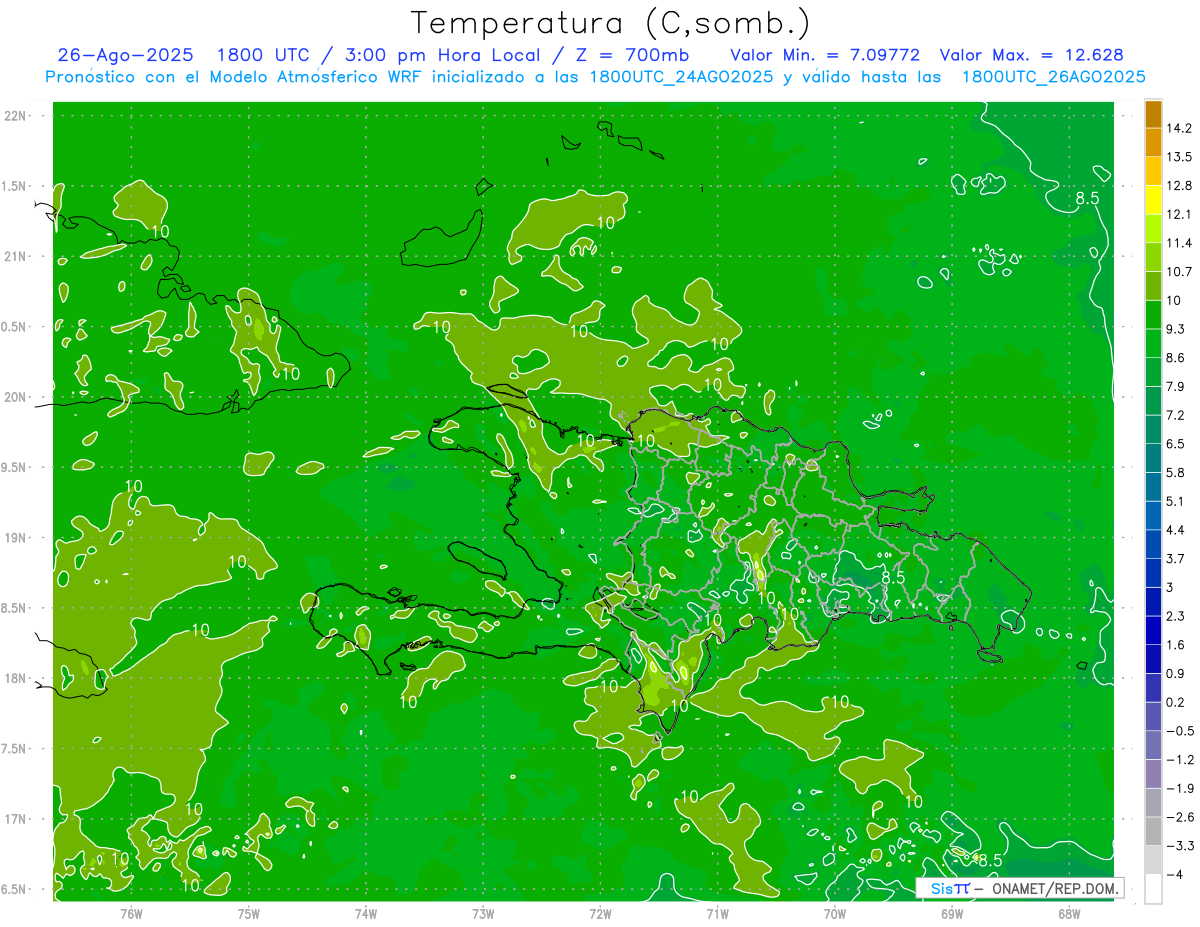Pick the yellow swatch between 12.1 and 12.8
The image size is (1200, 927).
[x=1153, y=200]
